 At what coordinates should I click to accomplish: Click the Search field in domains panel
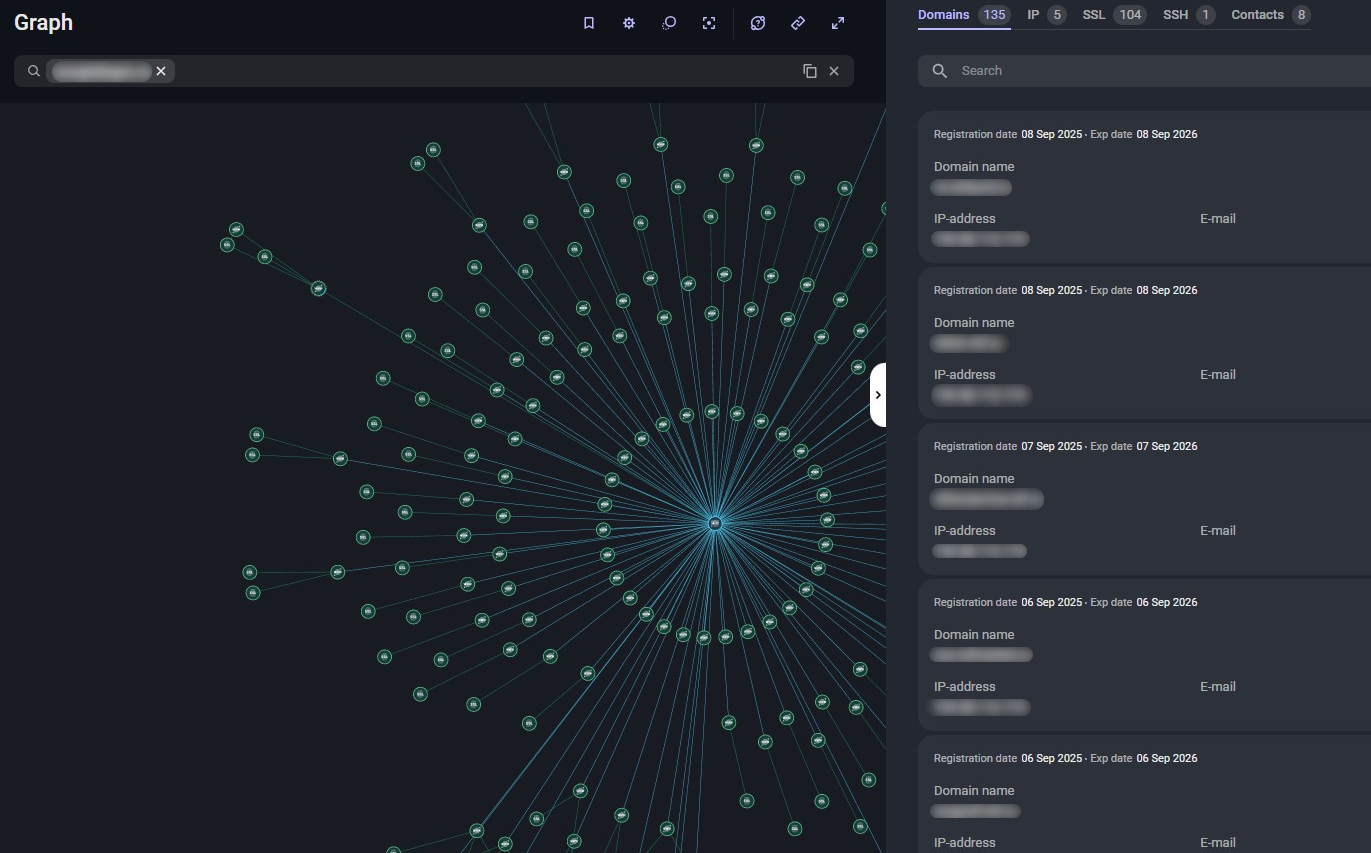pyautogui.click(x=1150, y=71)
